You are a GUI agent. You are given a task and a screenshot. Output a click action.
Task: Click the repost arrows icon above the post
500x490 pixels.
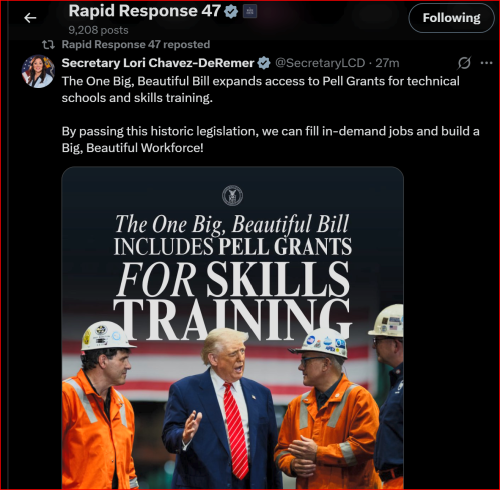pyautogui.click(x=49, y=44)
